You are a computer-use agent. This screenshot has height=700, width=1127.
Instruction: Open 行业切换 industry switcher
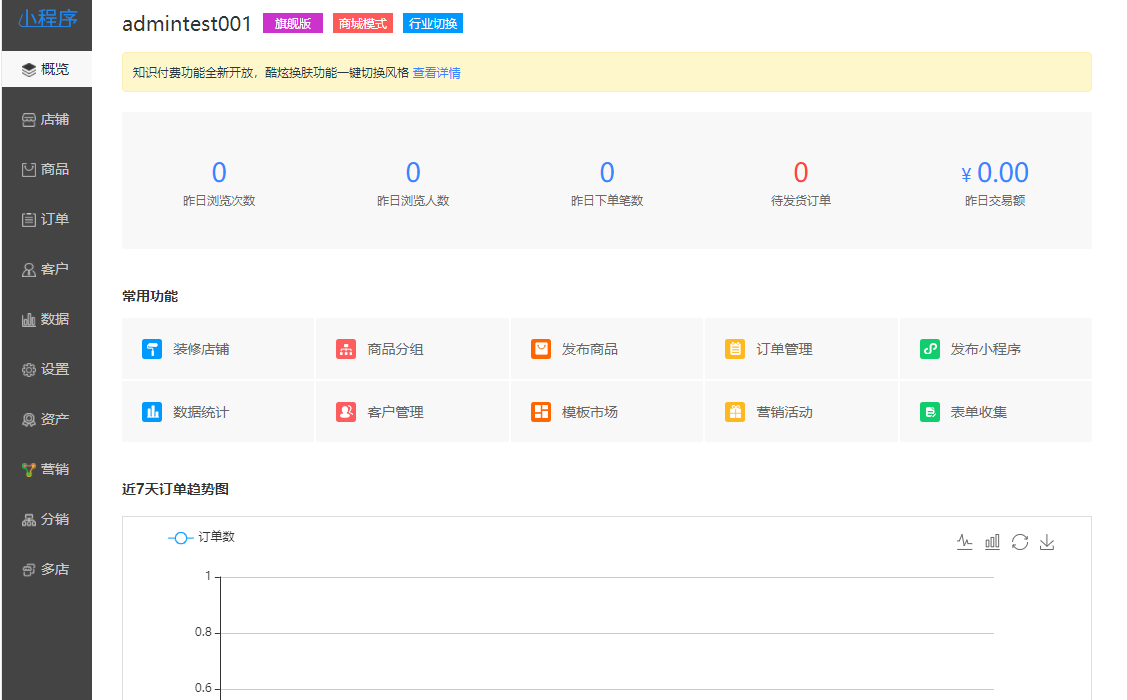coord(433,23)
